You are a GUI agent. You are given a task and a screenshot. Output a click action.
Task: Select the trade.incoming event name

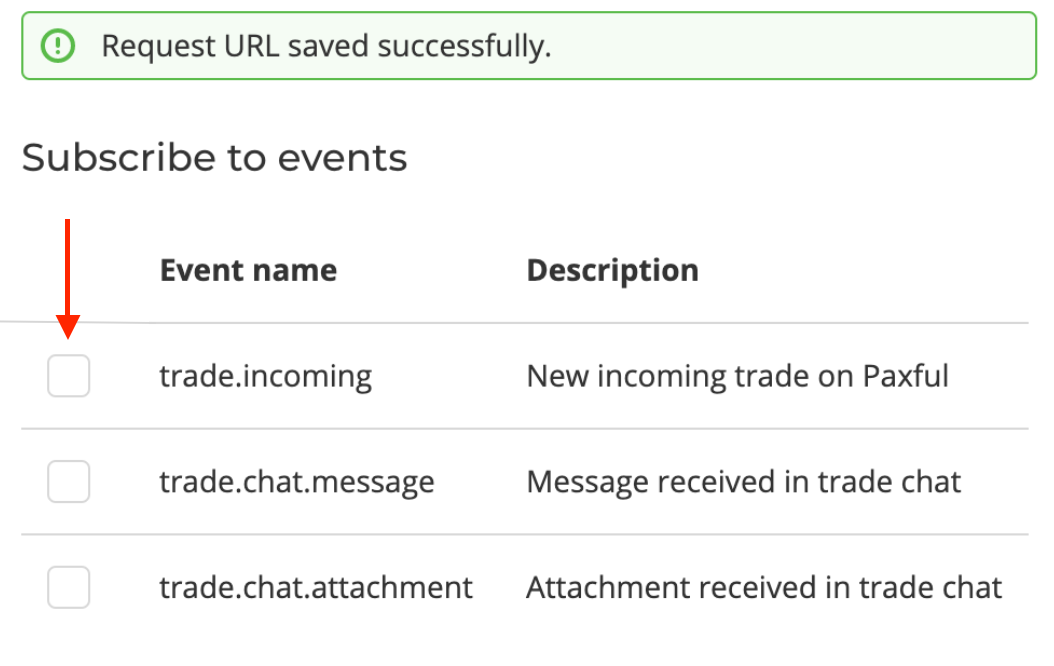[265, 376]
